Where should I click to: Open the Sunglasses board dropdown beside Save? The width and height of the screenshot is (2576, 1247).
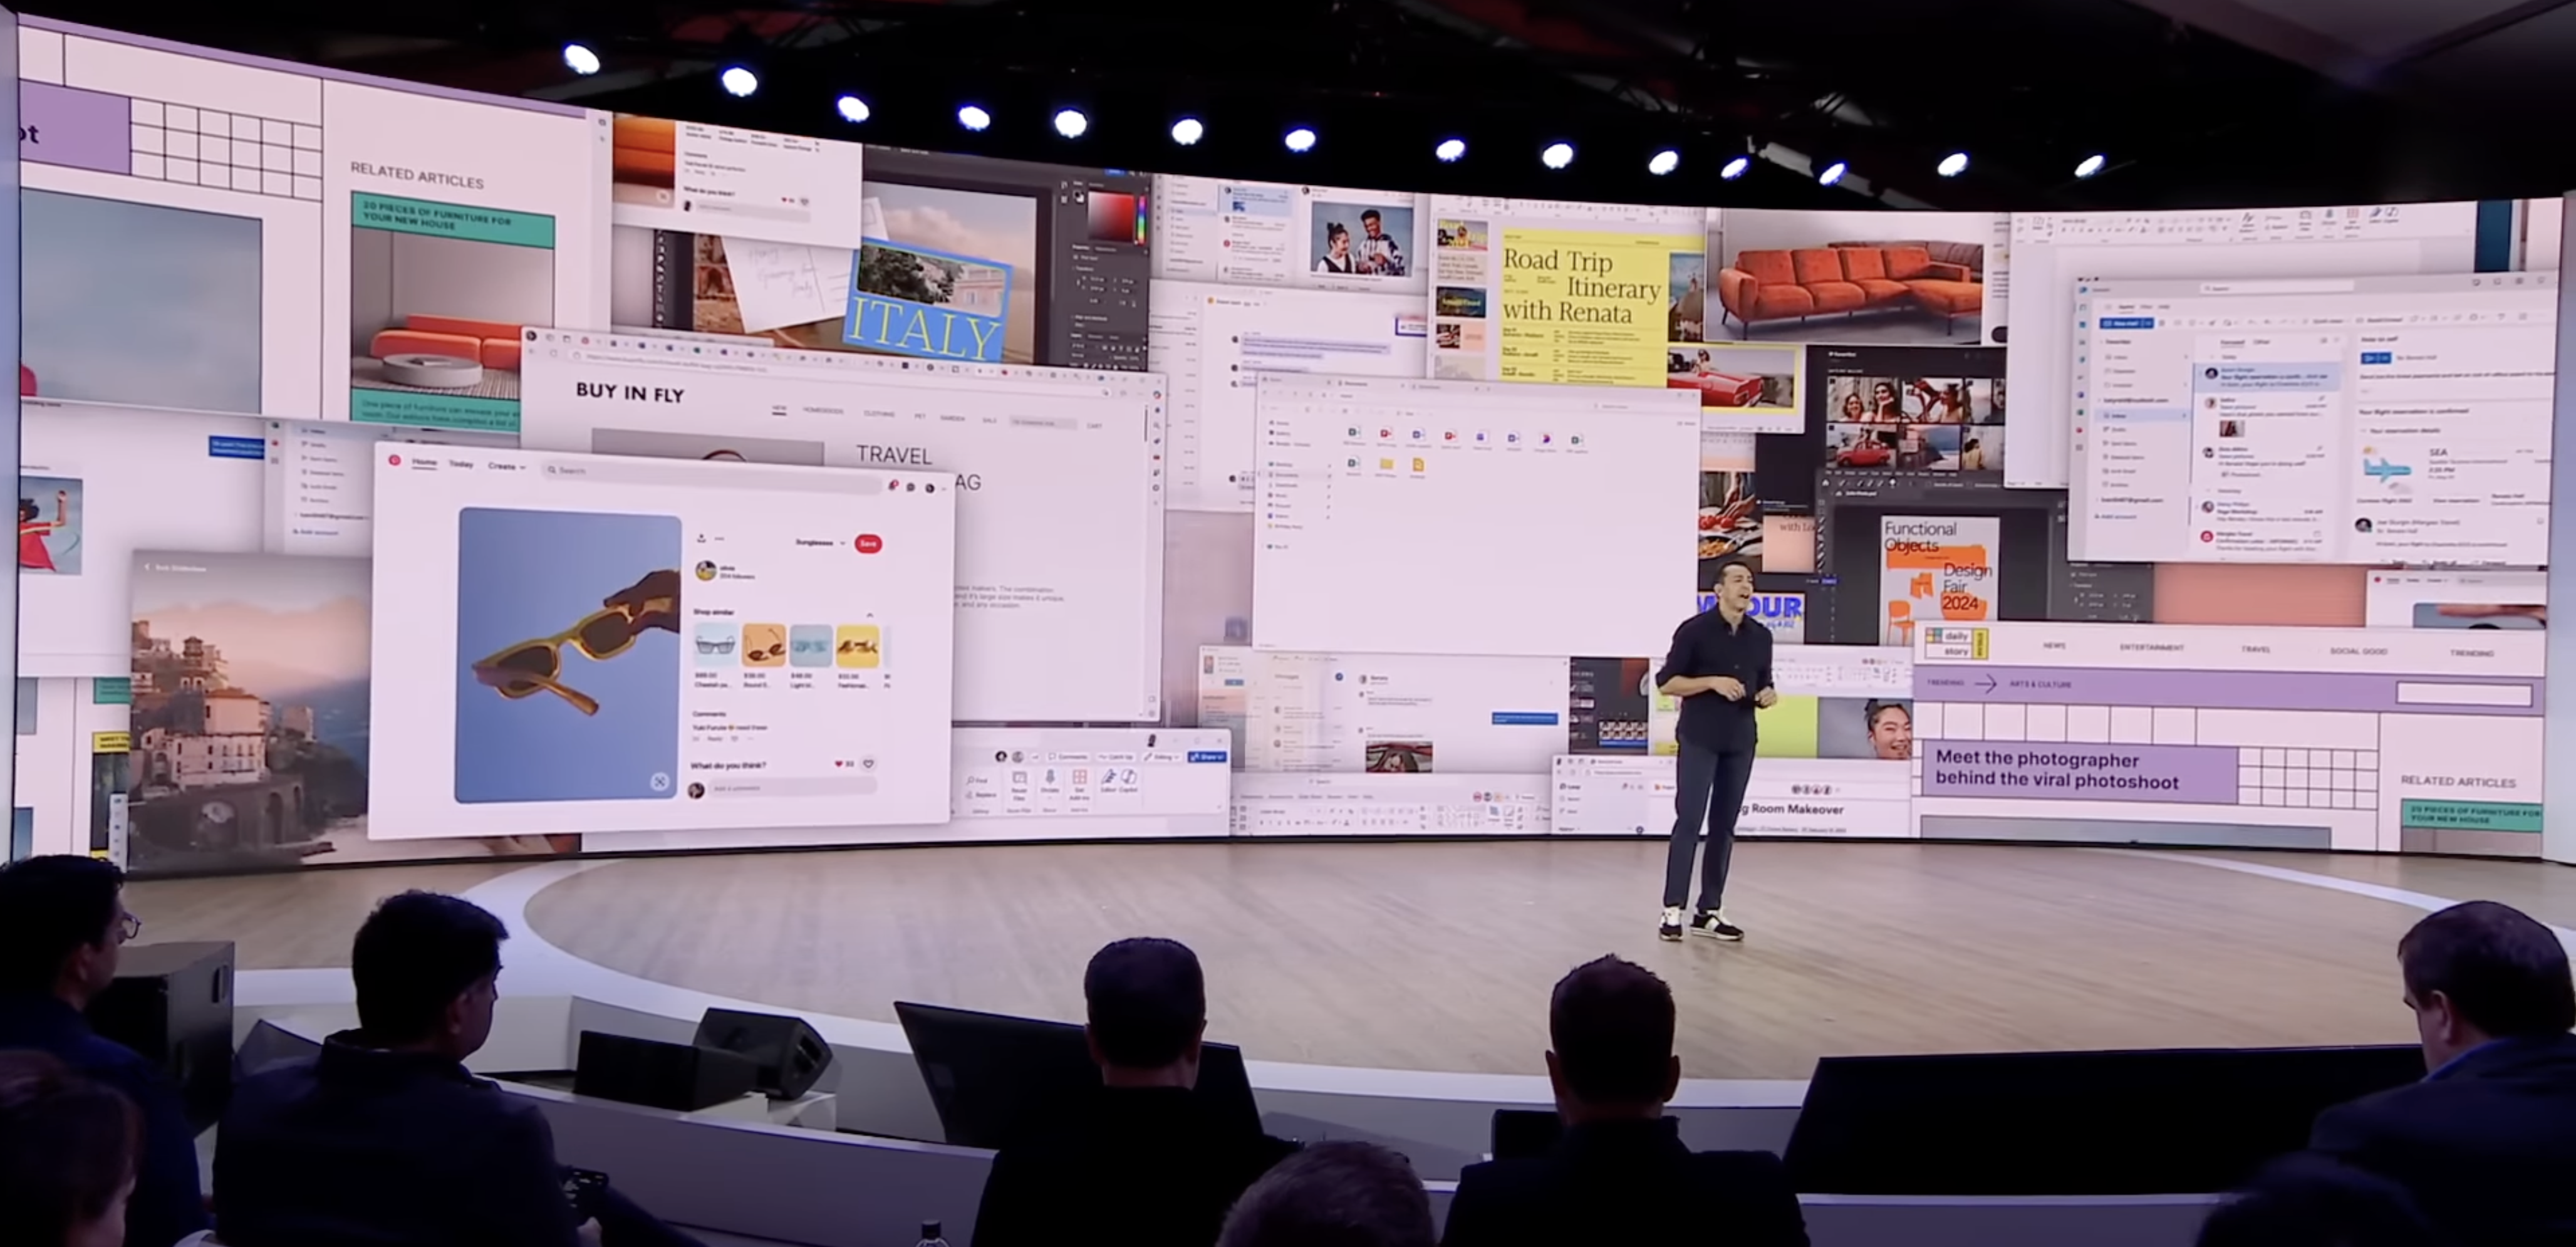pos(820,543)
